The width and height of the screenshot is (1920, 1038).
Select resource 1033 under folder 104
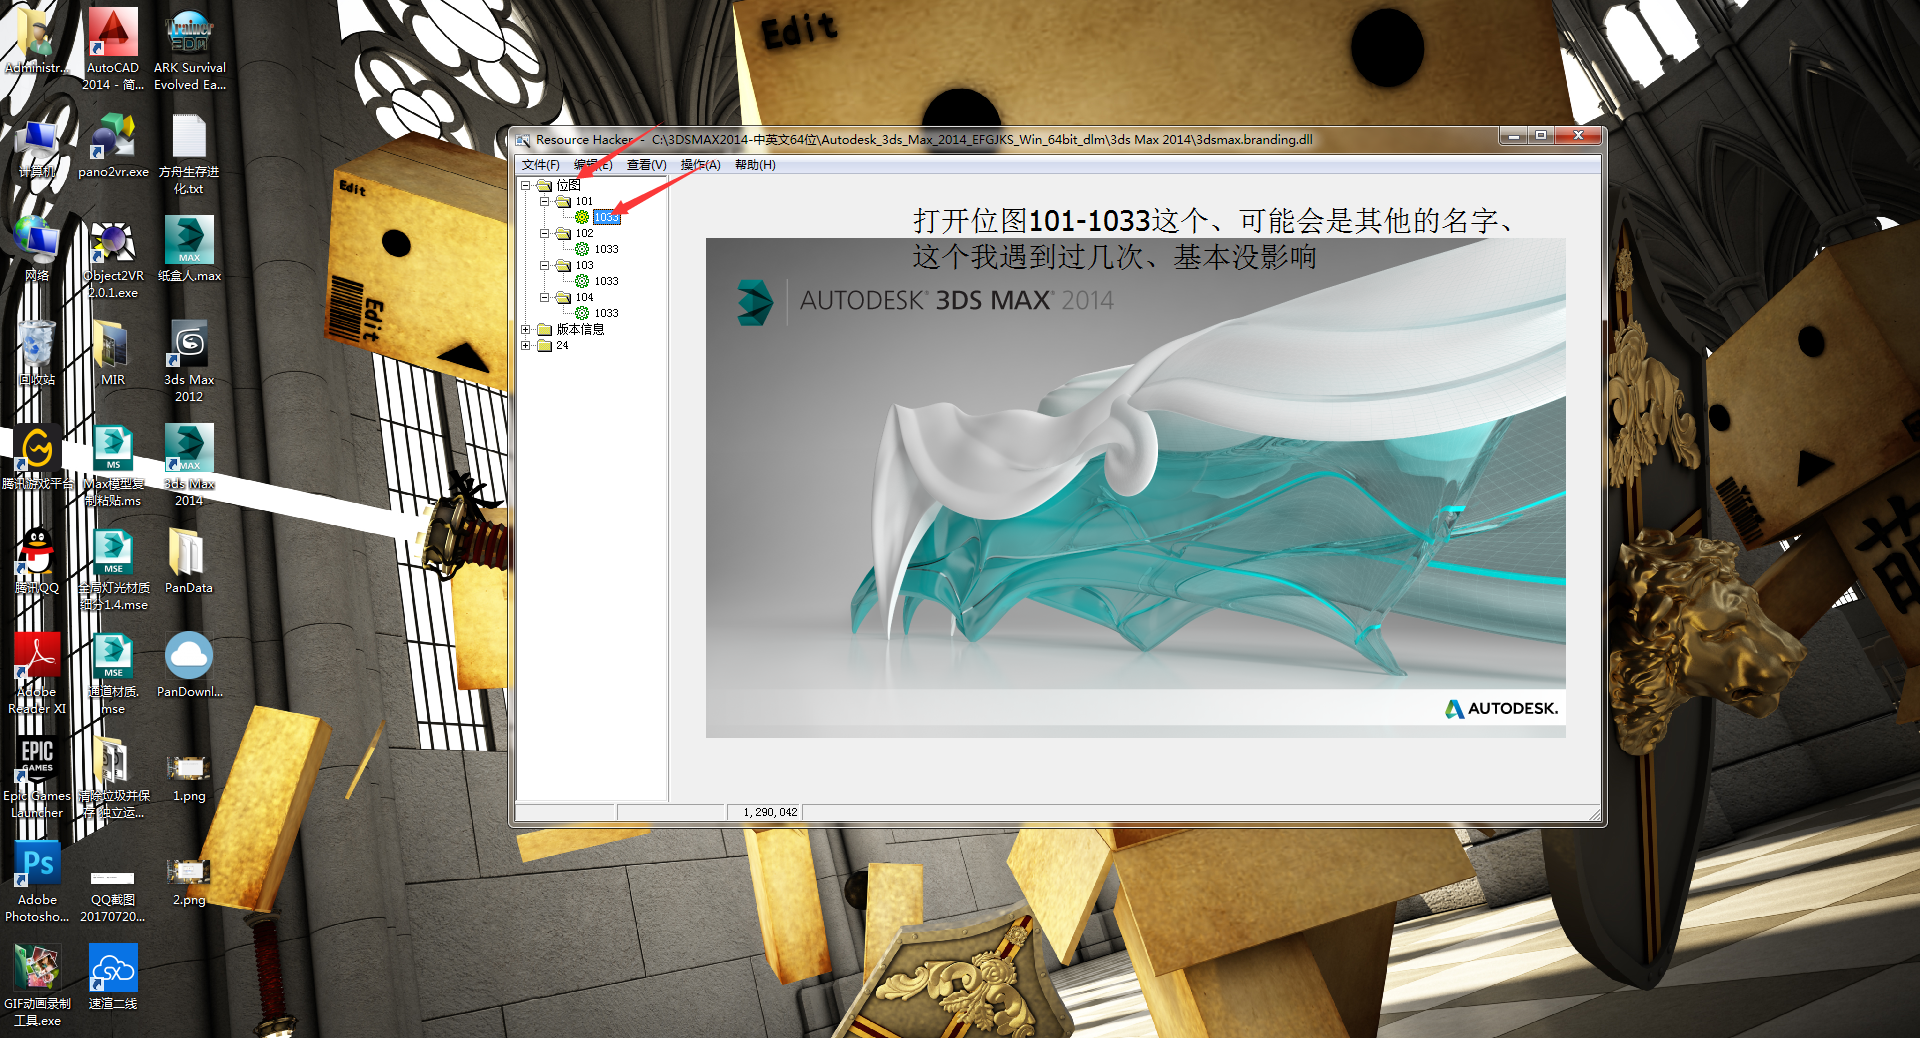click(606, 313)
